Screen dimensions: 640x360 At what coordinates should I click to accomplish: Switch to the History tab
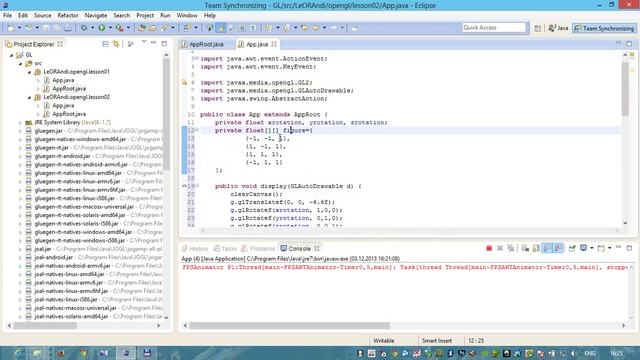click(195, 249)
